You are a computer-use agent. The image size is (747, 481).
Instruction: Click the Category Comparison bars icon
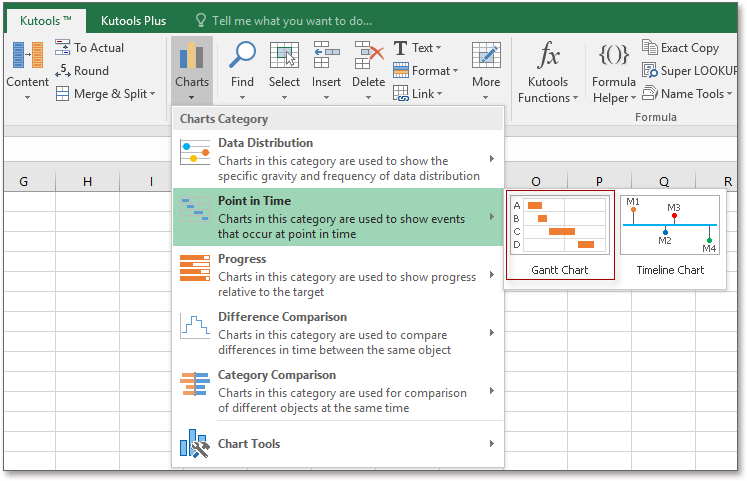[195, 384]
